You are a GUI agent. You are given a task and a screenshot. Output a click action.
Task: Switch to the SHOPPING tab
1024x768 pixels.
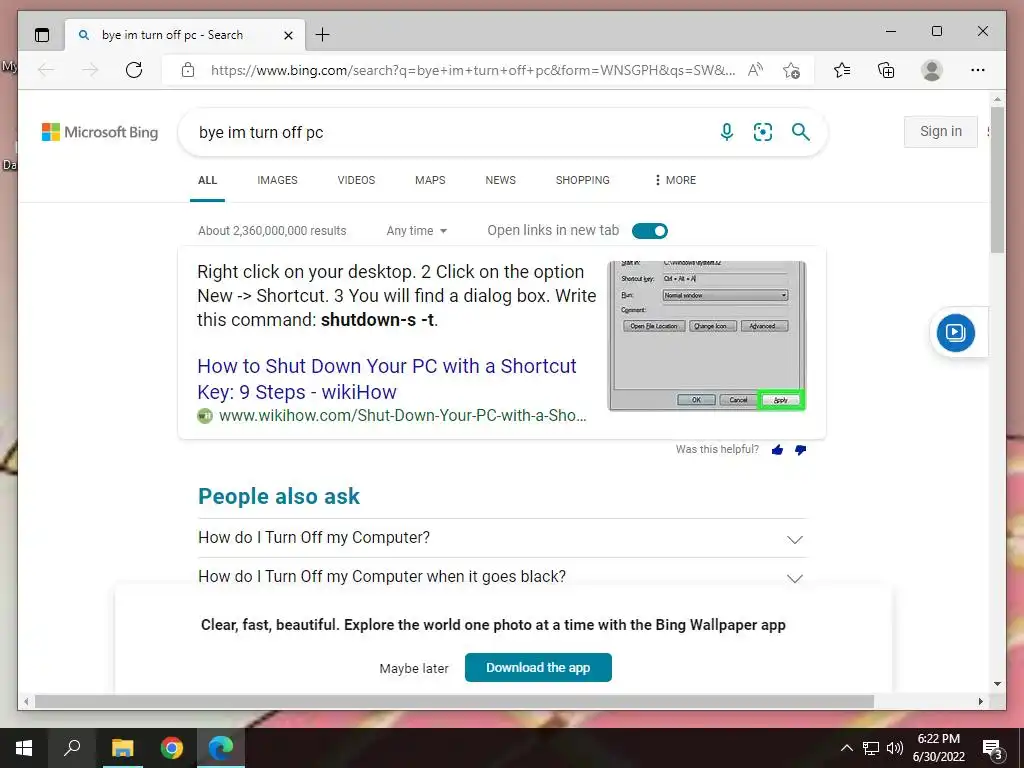[583, 180]
